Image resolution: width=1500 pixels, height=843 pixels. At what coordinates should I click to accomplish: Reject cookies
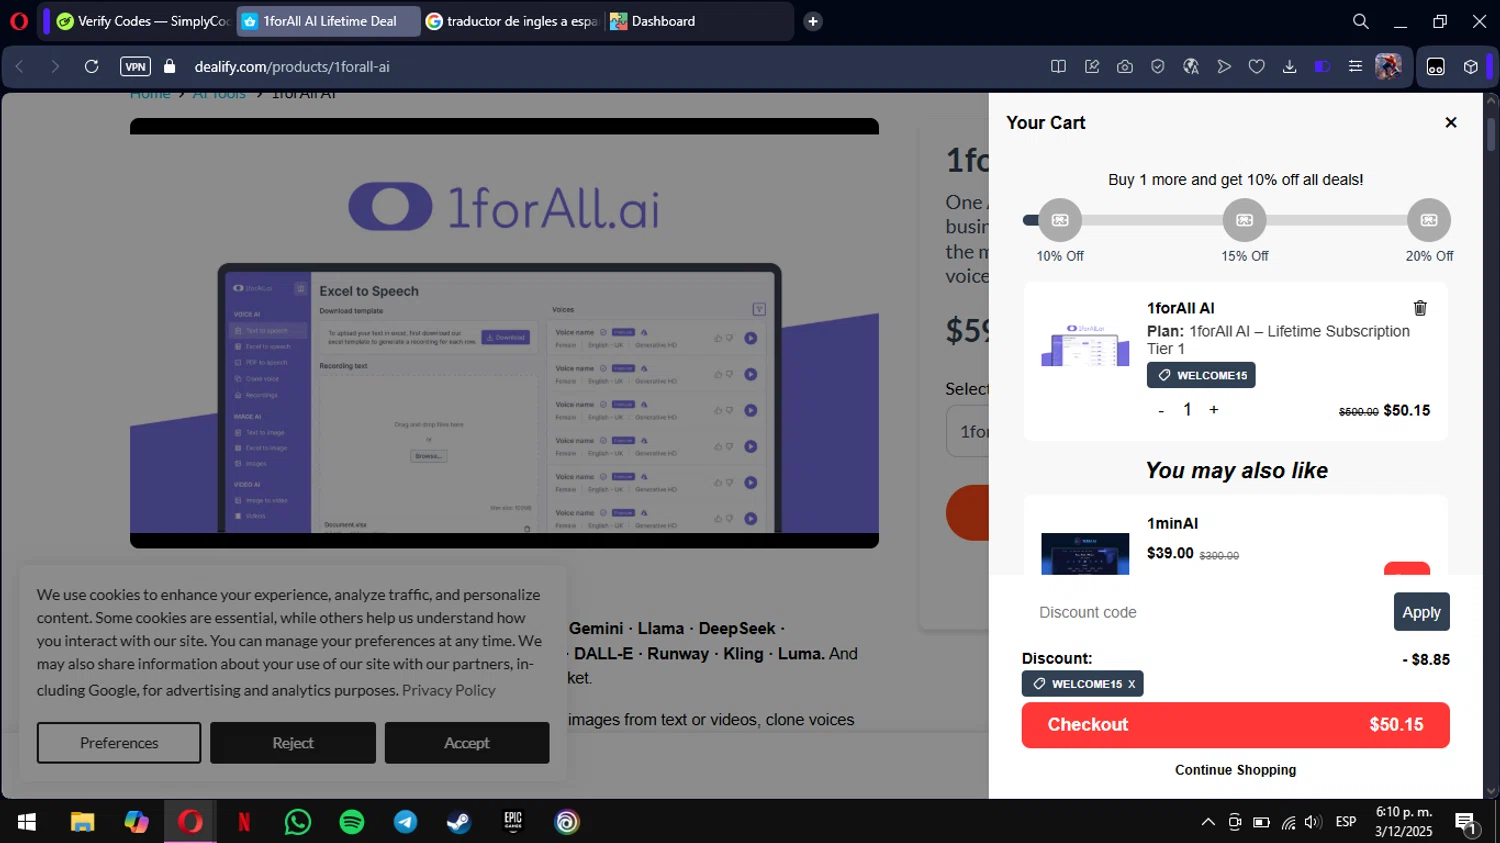click(293, 743)
